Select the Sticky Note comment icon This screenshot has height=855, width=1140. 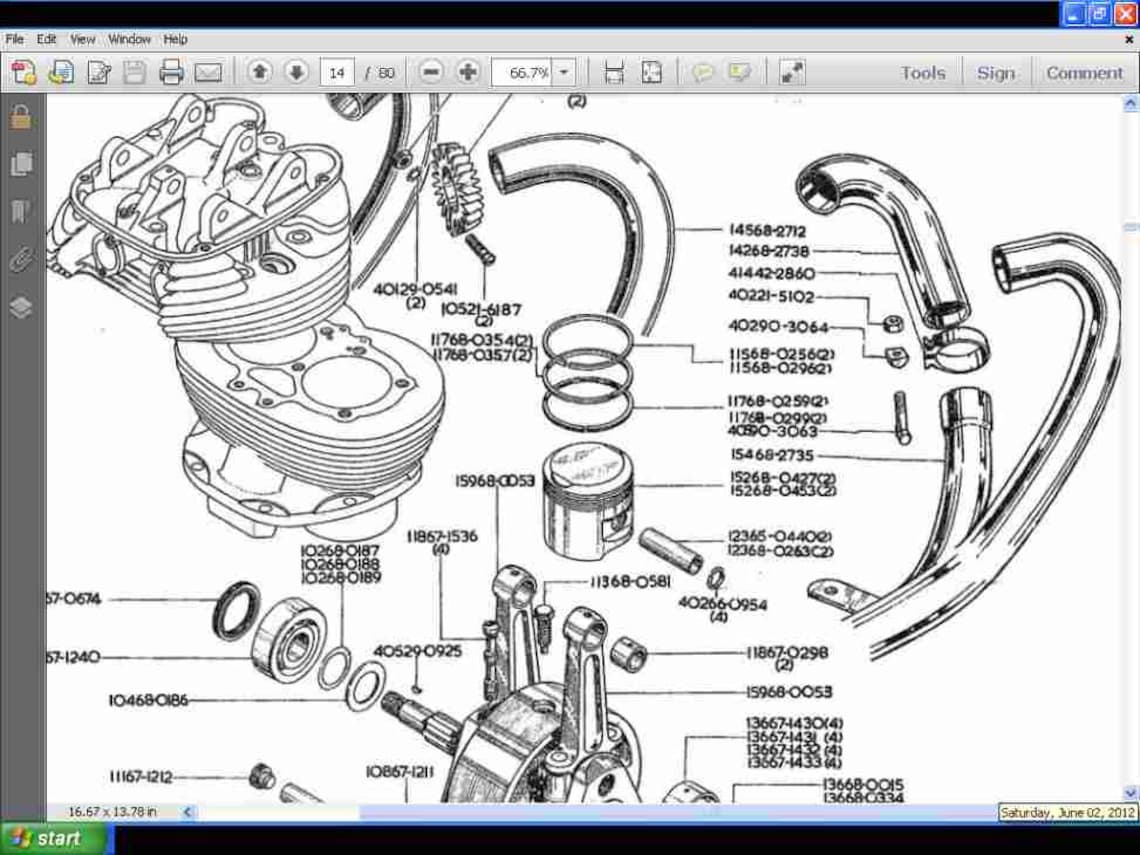[703, 71]
